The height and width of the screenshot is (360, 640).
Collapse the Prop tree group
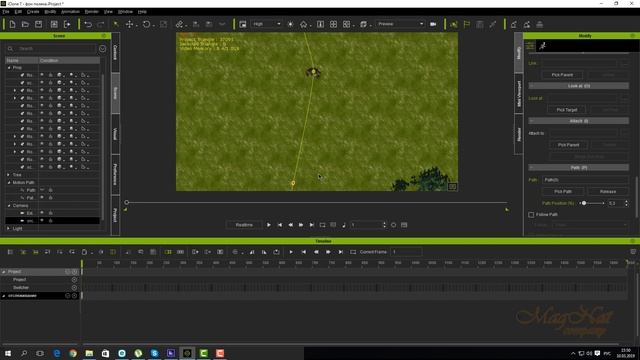9,68
